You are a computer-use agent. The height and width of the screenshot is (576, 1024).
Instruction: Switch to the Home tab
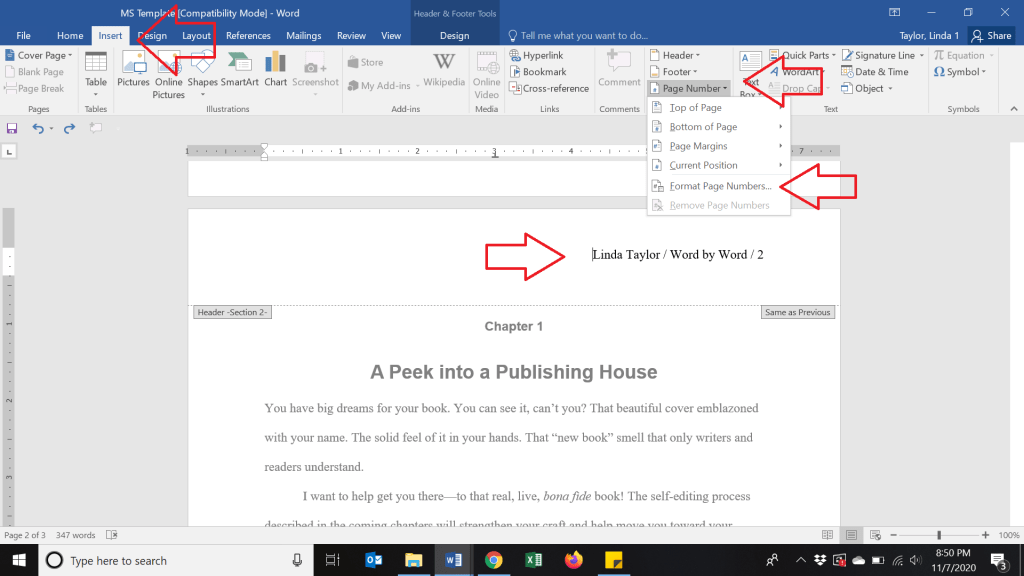coord(70,36)
